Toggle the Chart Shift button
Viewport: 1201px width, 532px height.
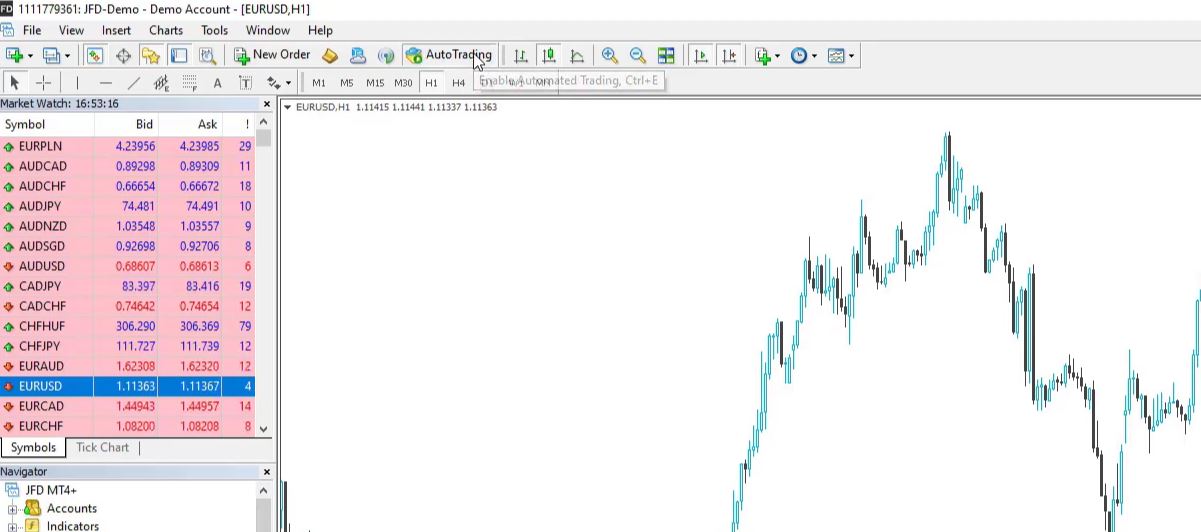tap(729, 56)
